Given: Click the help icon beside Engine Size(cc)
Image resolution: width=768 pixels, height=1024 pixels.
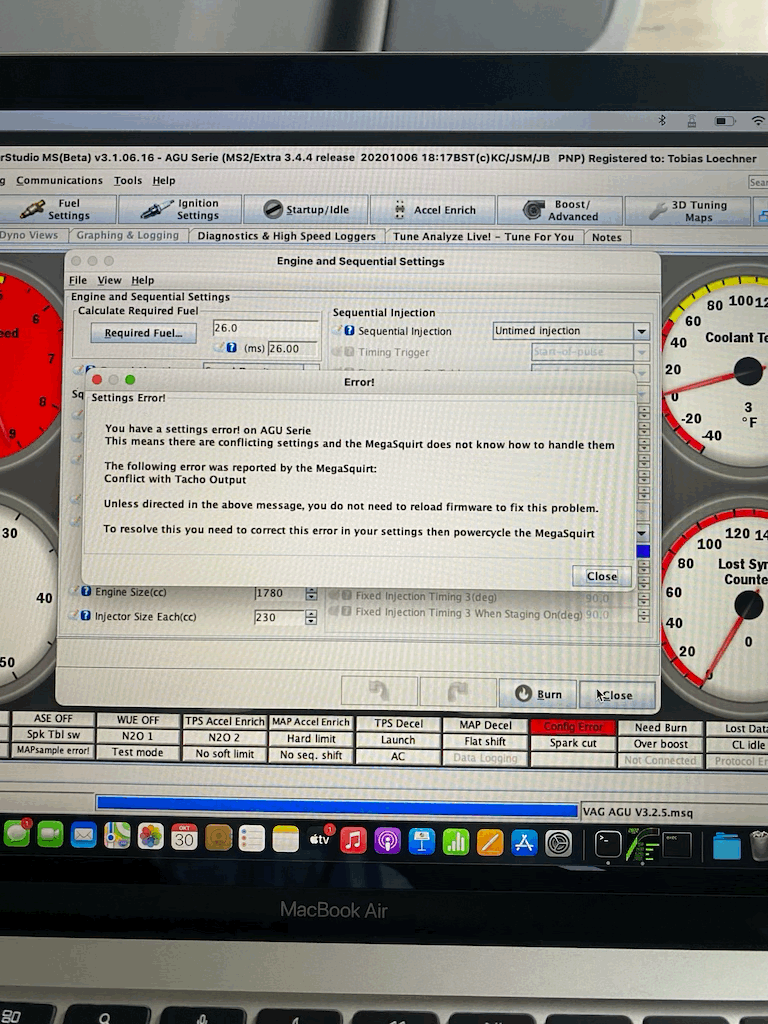Looking at the screenshot, I should [86, 592].
